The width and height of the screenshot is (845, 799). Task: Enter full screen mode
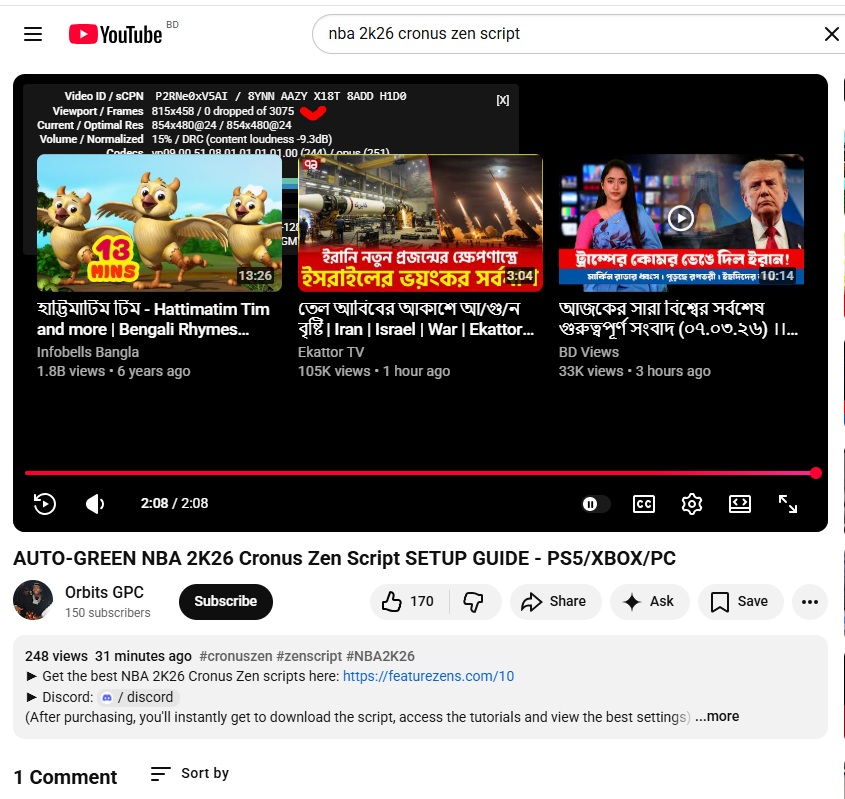tap(787, 504)
